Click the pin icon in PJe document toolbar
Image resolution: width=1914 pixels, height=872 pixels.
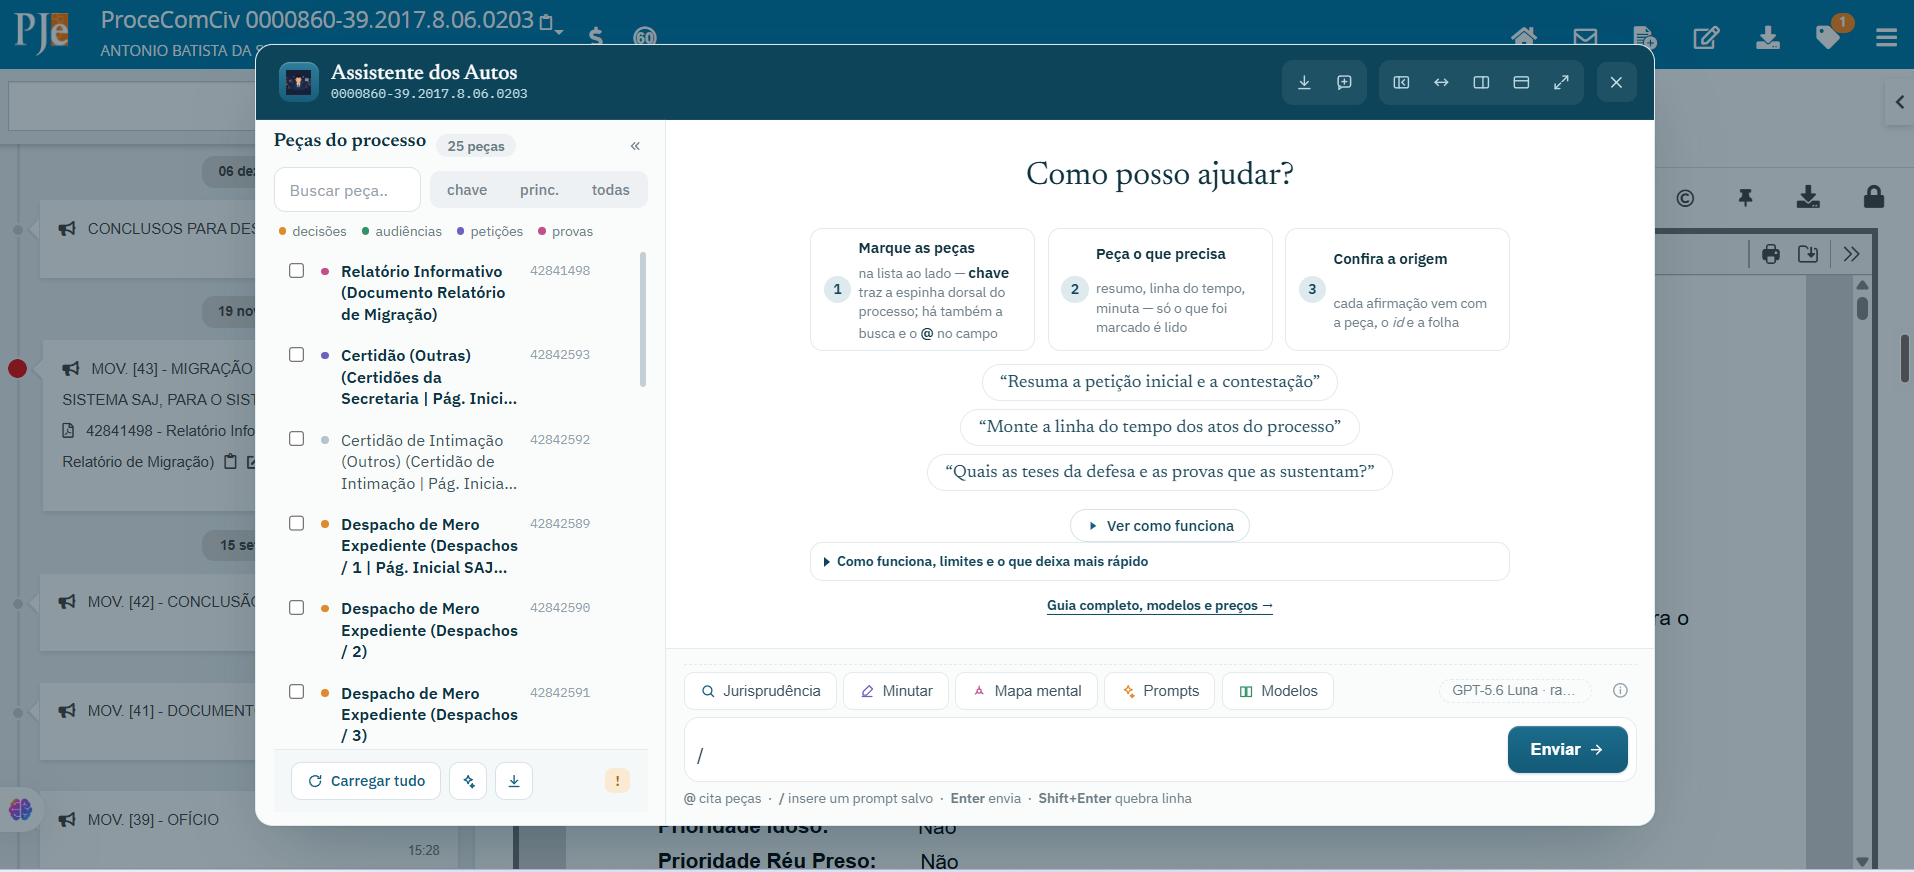(1745, 198)
